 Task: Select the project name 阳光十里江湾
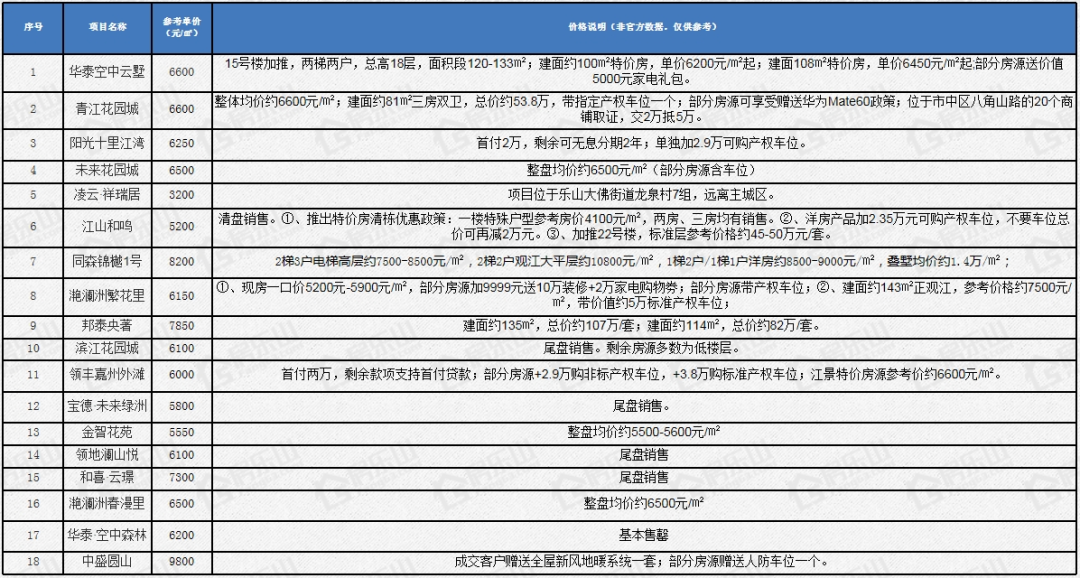(x=108, y=145)
